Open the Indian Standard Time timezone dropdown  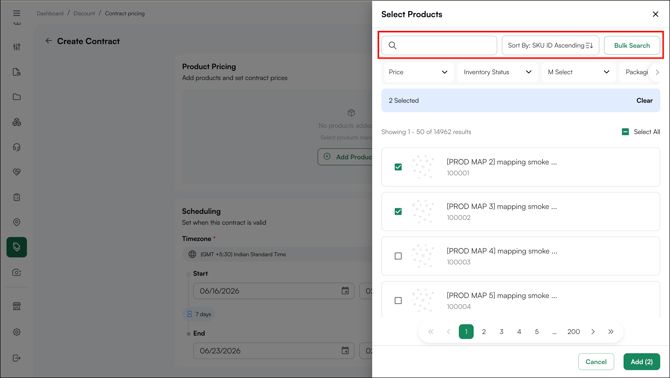pyautogui.click(x=278, y=254)
